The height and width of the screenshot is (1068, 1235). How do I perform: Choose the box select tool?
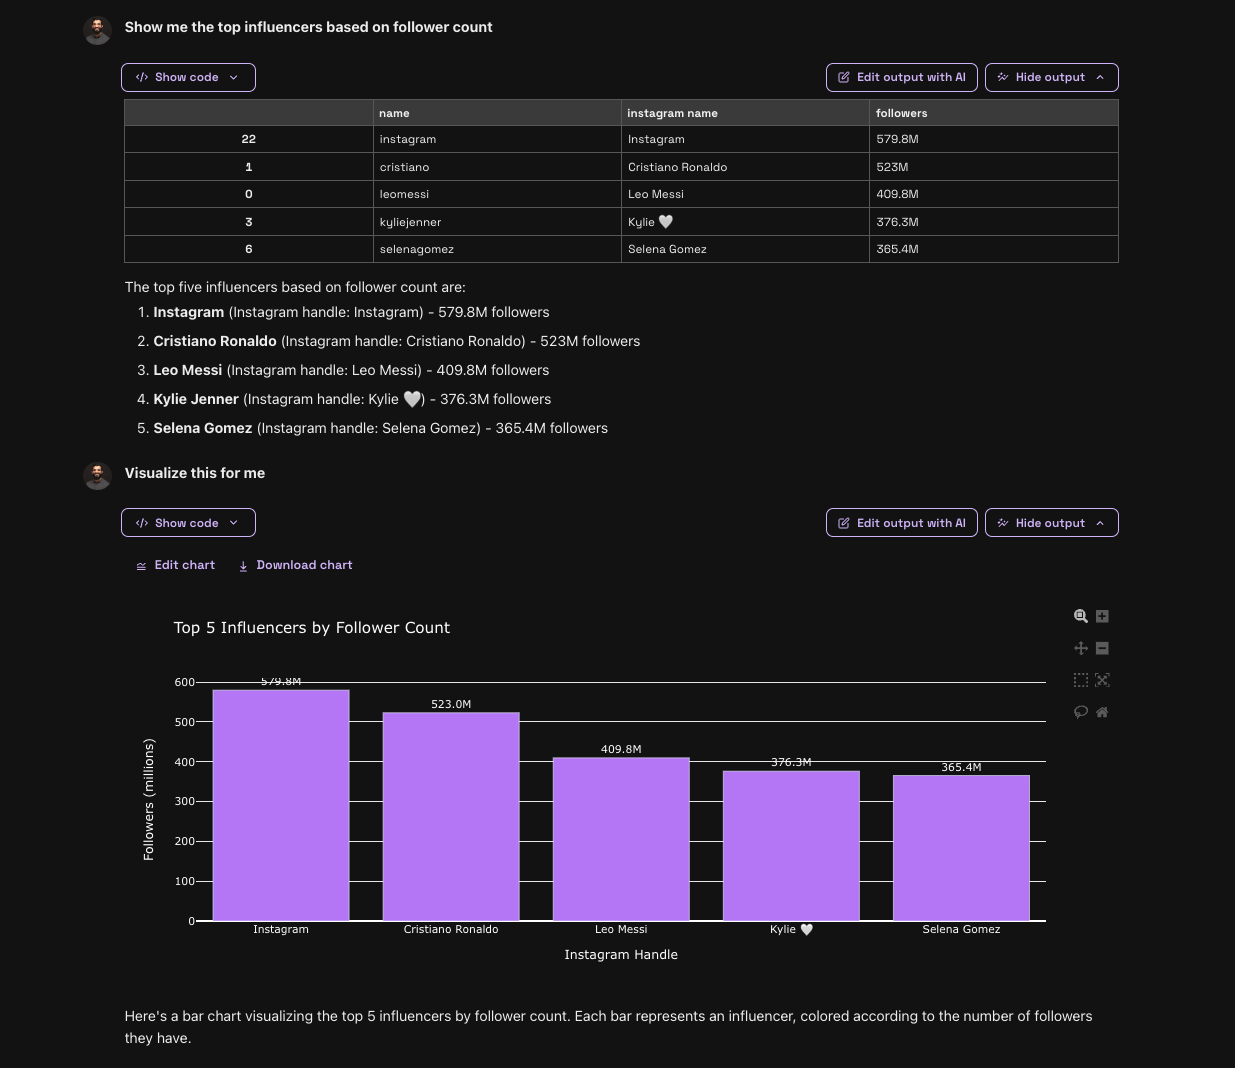(1080, 680)
